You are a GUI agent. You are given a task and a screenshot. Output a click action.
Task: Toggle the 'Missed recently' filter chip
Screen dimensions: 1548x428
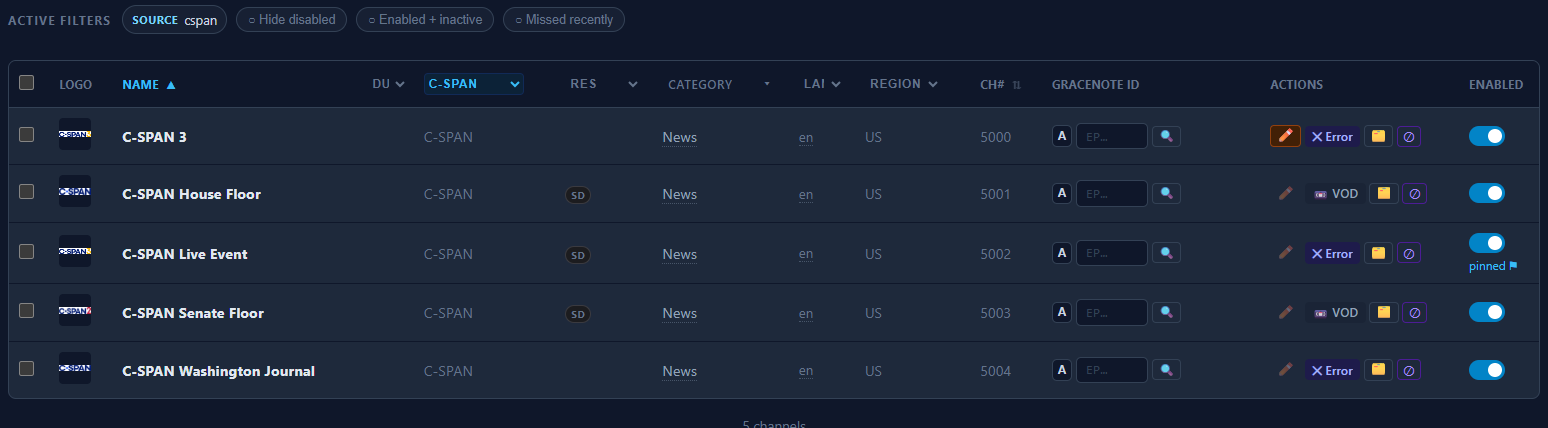[564, 20]
